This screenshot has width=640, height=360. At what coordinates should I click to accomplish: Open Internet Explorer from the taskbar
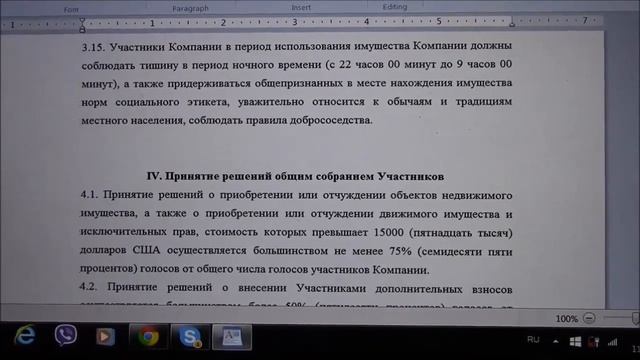pyautogui.click(x=24, y=336)
